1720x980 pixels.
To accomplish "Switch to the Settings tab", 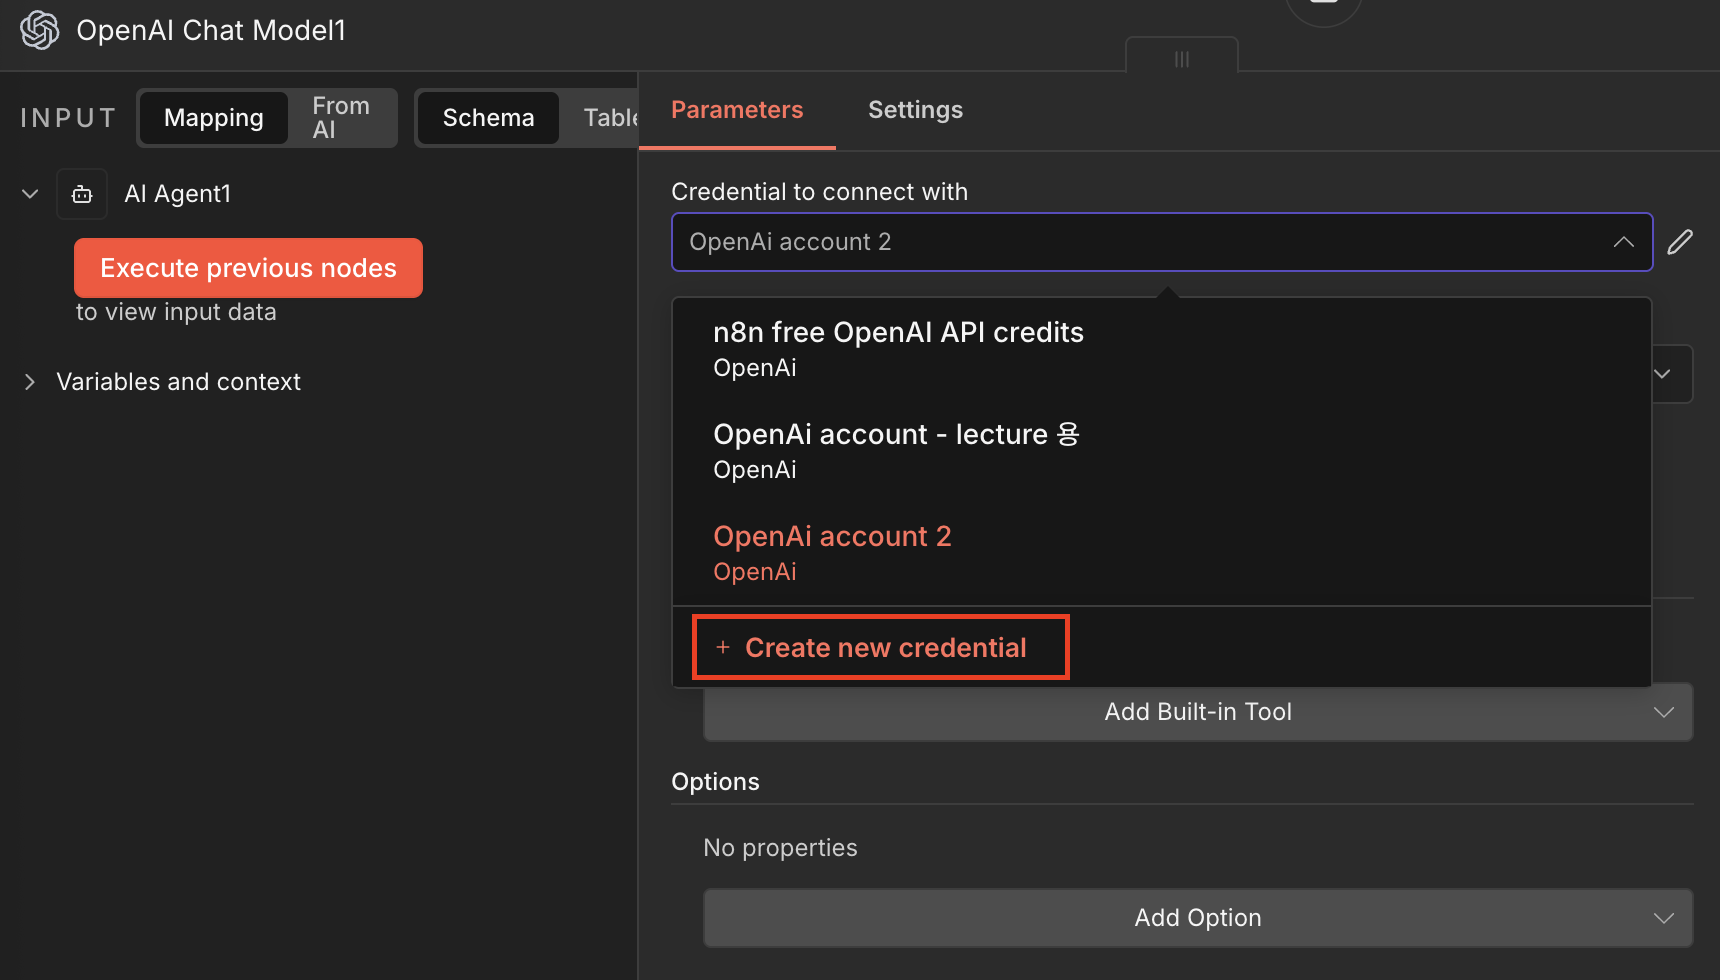I will click(x=915, y=110).
